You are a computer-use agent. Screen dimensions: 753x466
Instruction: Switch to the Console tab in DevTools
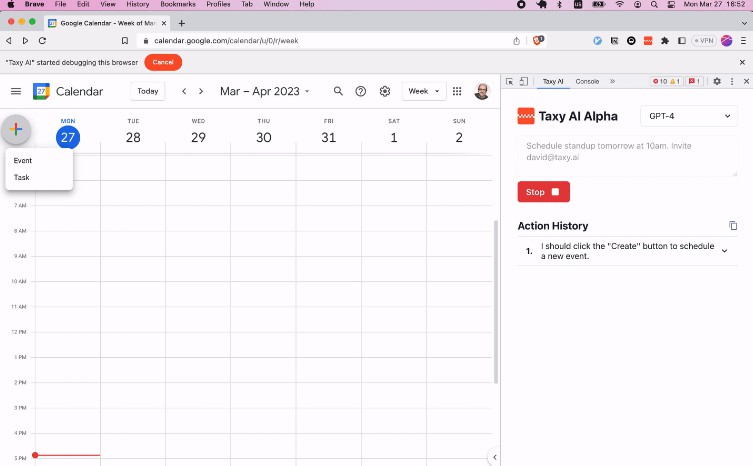tap(587, 81)
